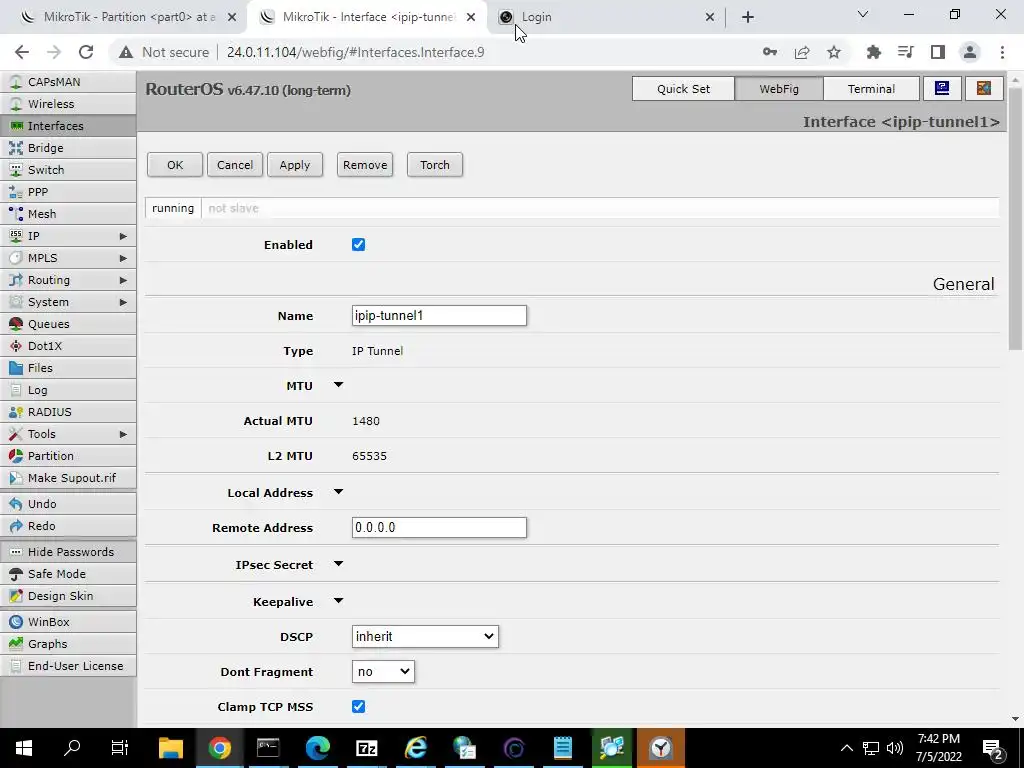Toggle Clamp TCP MSS checkbox
The image size is (1024, 768).
click(x=359, y=707)
